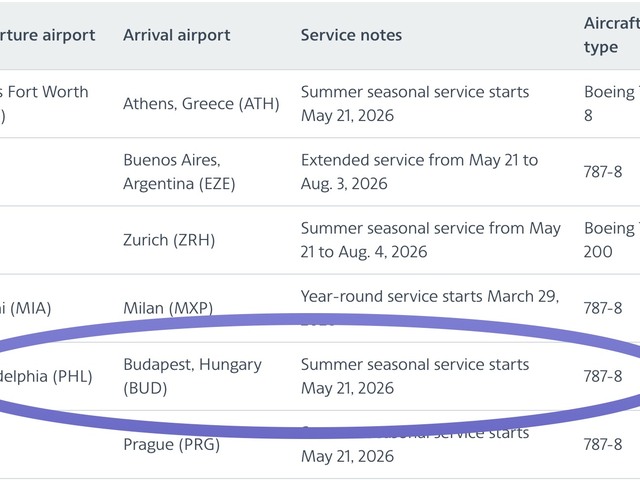This screenshot has height=480, width=640.
Task: Select the Milan (MXP) arrival cell
Action: pos(168,308)
